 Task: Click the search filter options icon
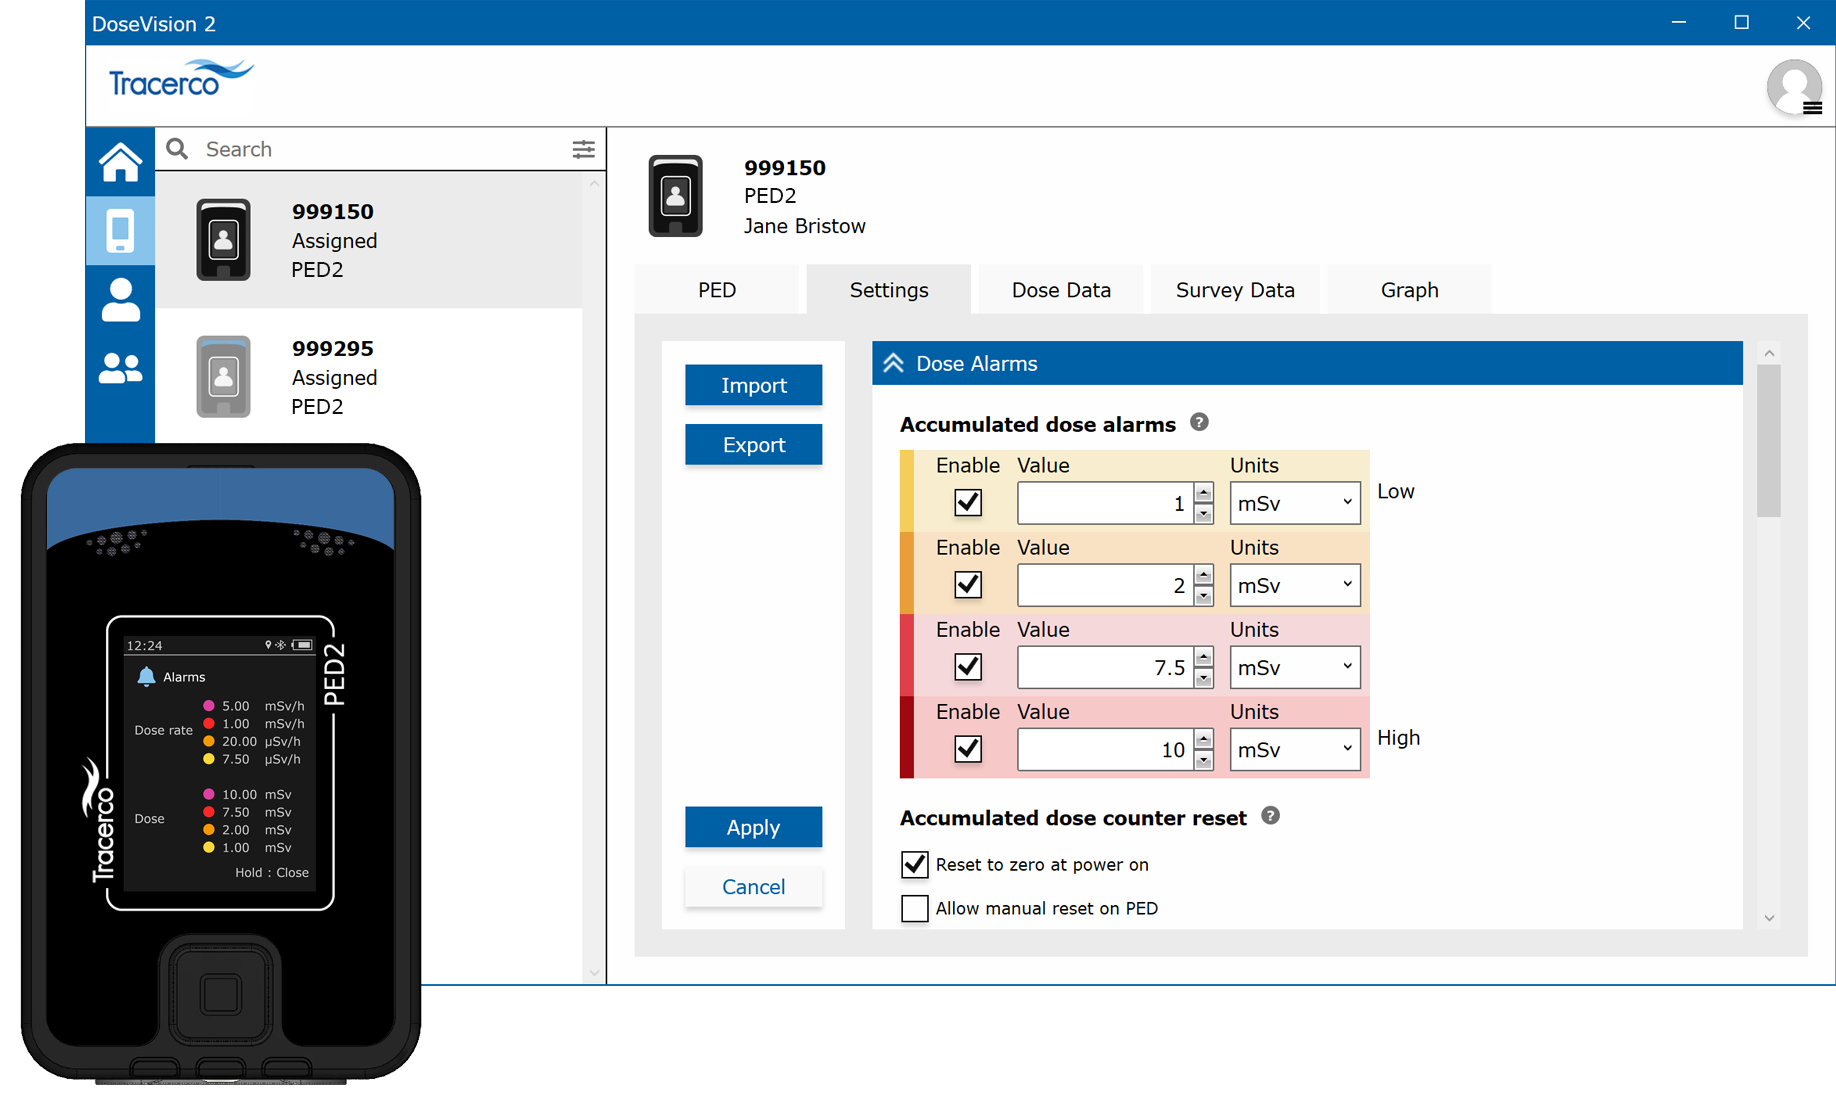click(583, 150)
